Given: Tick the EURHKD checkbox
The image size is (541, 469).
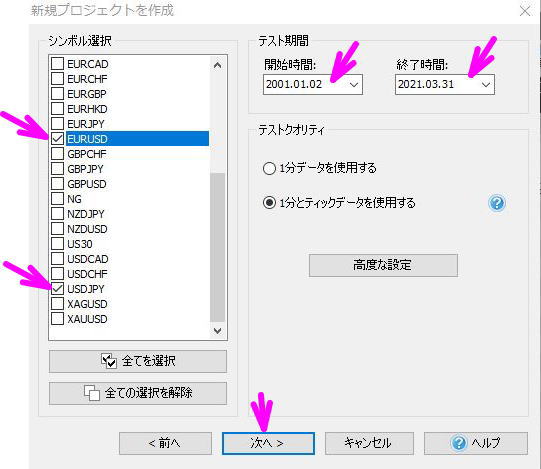Looking at the screenshot, I should pyautogui.click(x=57, y=109).
